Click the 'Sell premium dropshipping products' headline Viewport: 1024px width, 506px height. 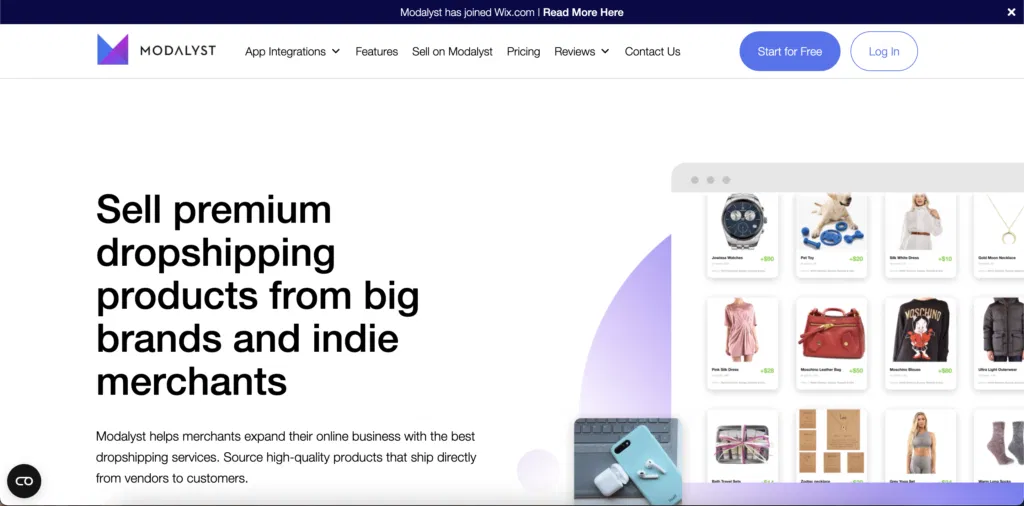point(258,295)
